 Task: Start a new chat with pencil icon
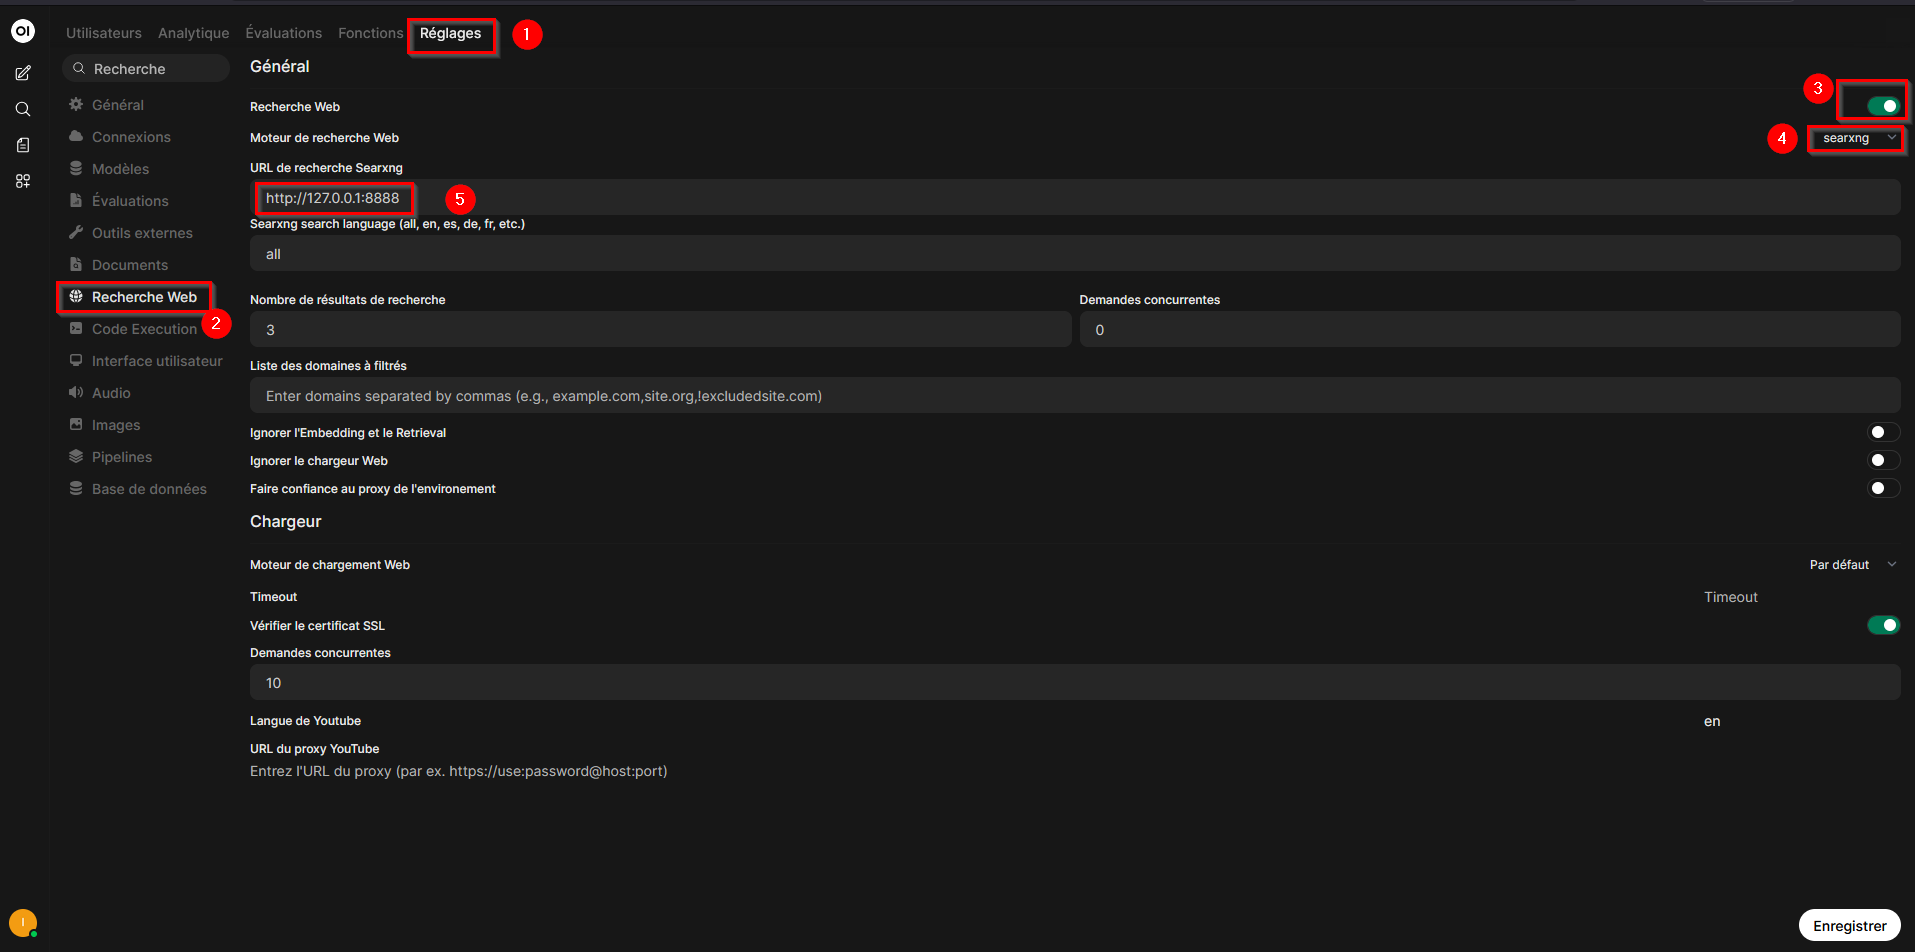pos(23,73)
